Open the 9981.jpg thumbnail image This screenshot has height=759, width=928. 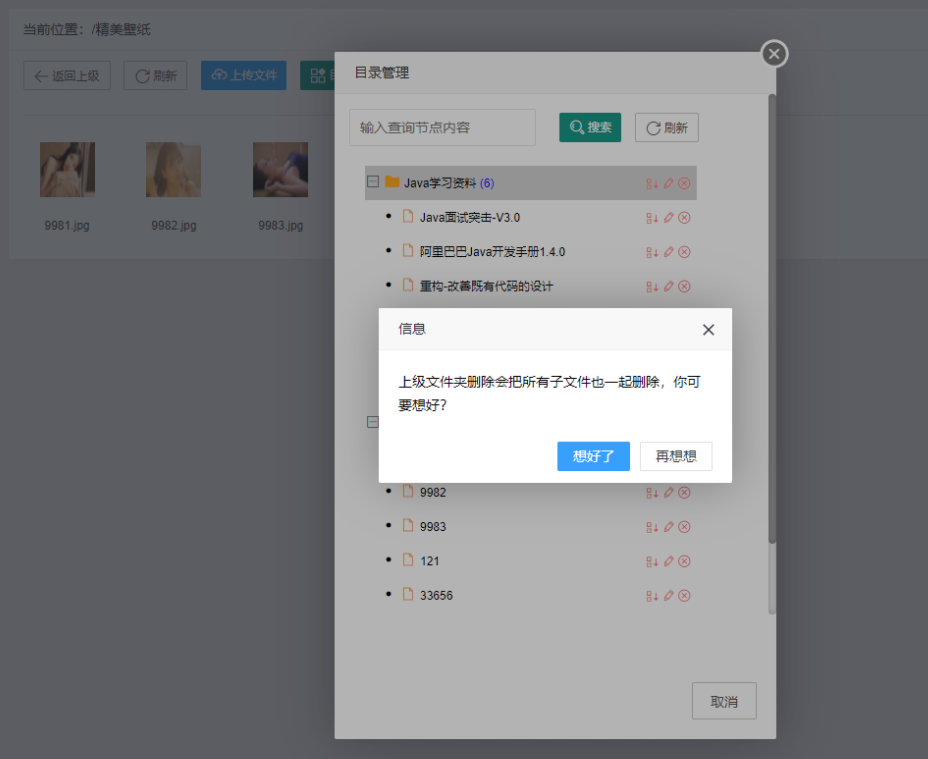click(x=67, y=169)
